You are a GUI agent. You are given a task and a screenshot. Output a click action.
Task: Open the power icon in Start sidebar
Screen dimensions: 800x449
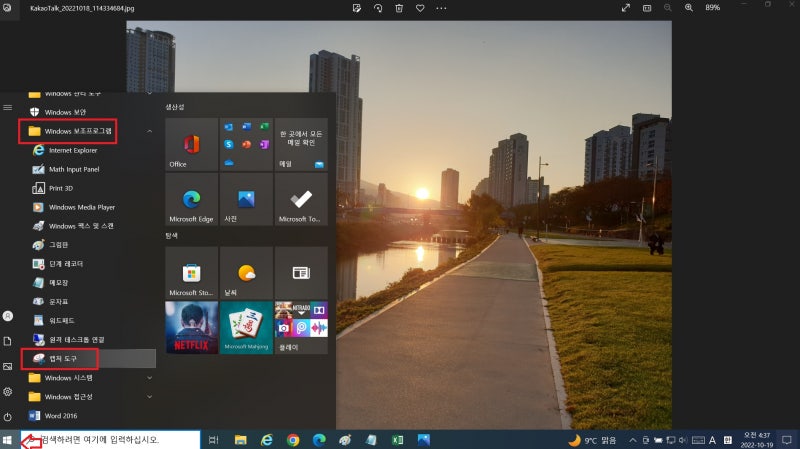point(8,417)
